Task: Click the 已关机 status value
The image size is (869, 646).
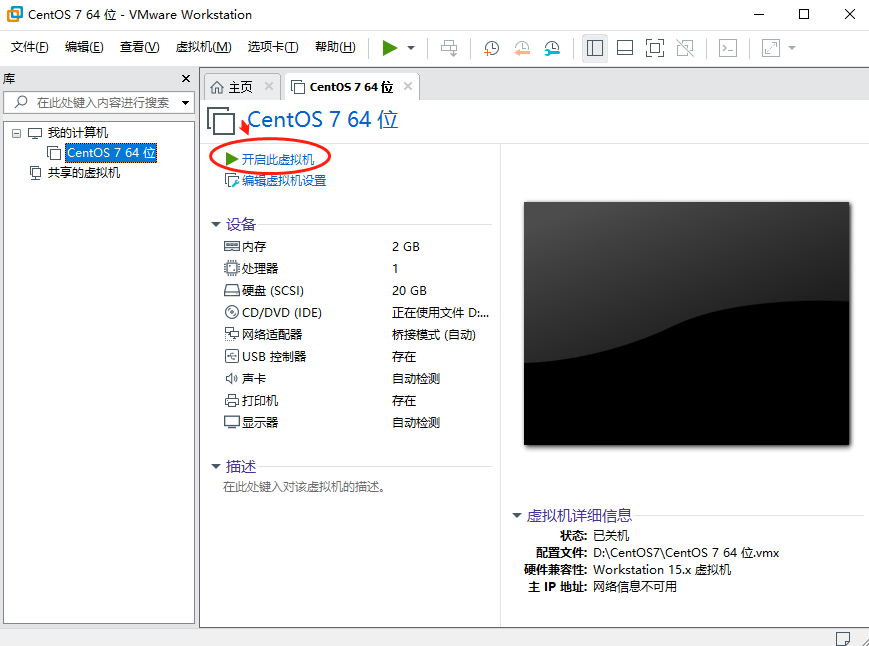Action: tap(611, 536)
